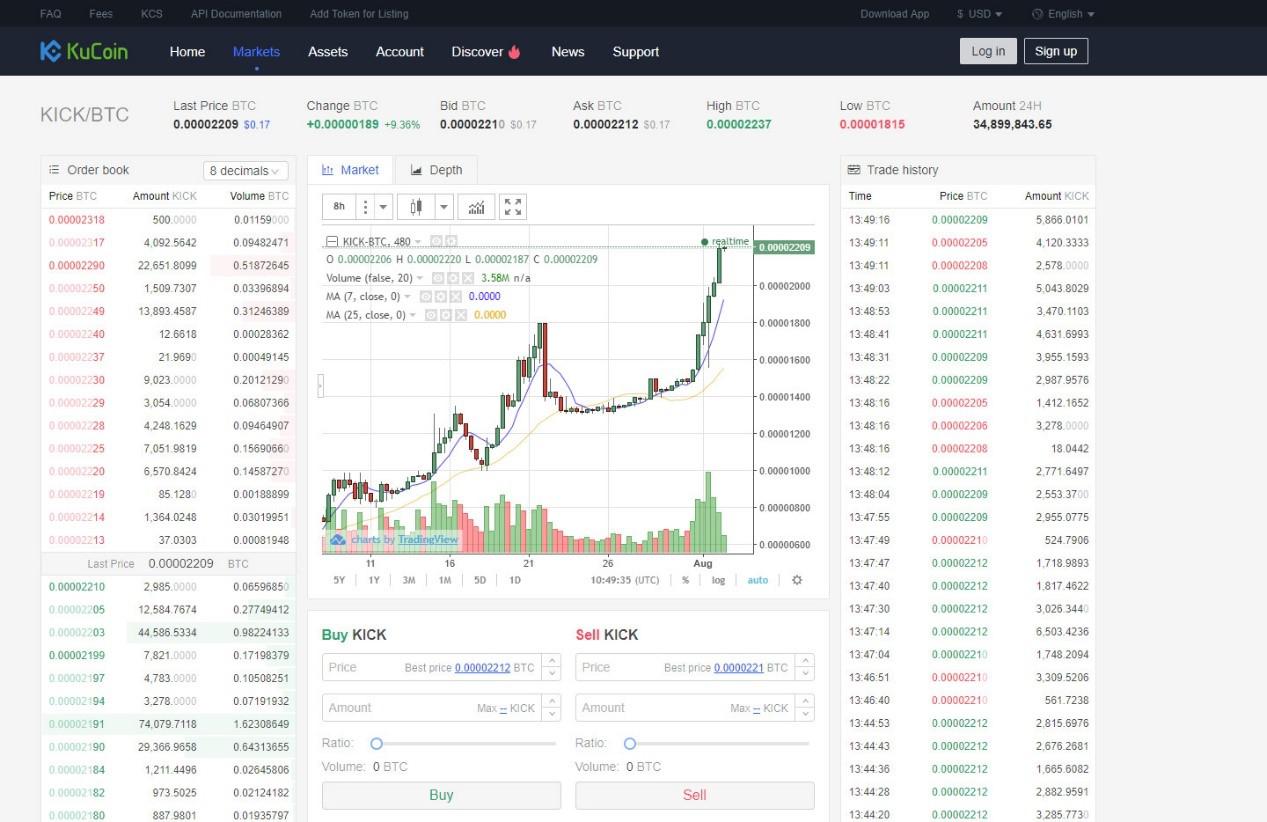Click the dollar currency icon
1267x822 pixels.
960,14
